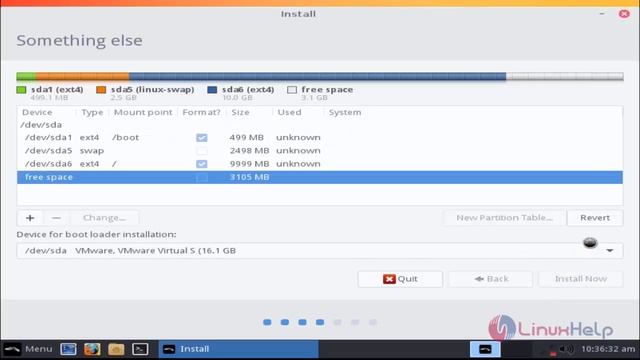Open the taskbar Menu button

(28, 349)
